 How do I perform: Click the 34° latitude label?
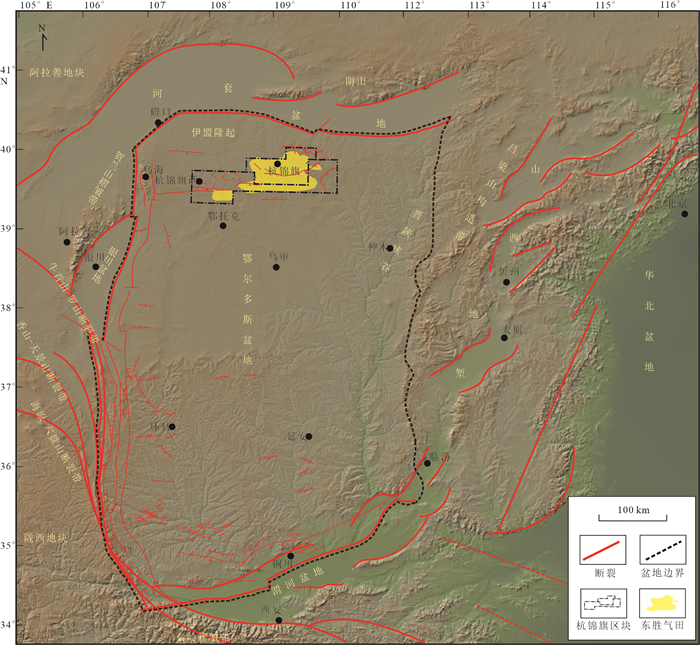tap(7, 624)
